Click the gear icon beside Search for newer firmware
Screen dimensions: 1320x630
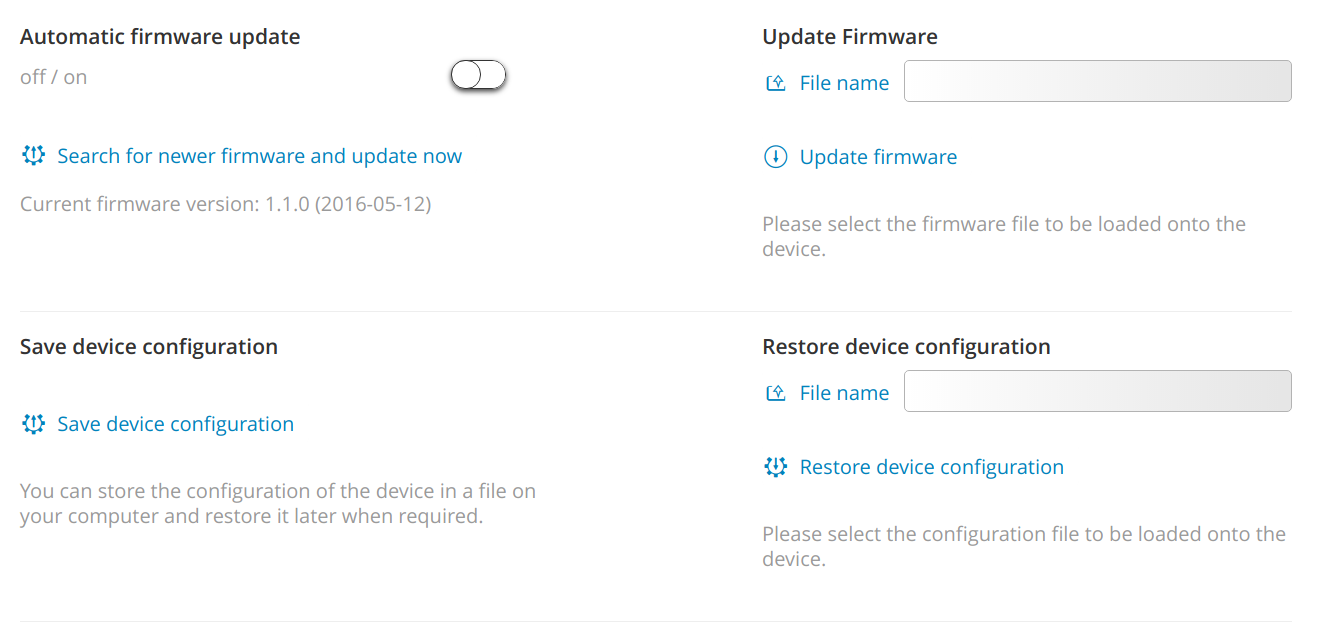point(34,156)
